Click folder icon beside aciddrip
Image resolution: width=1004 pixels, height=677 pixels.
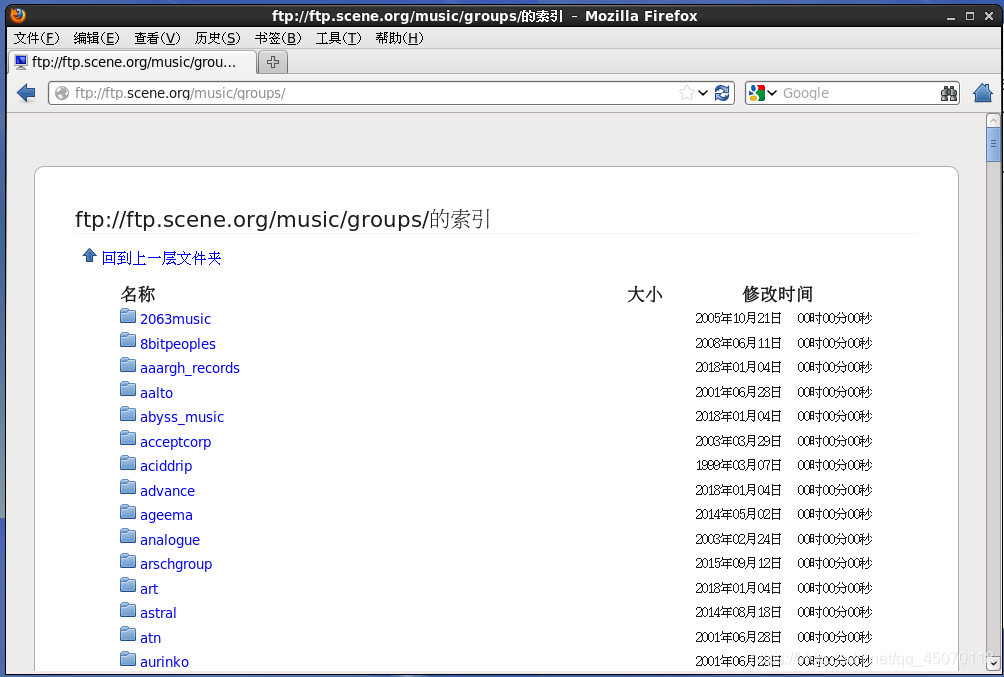128,463
